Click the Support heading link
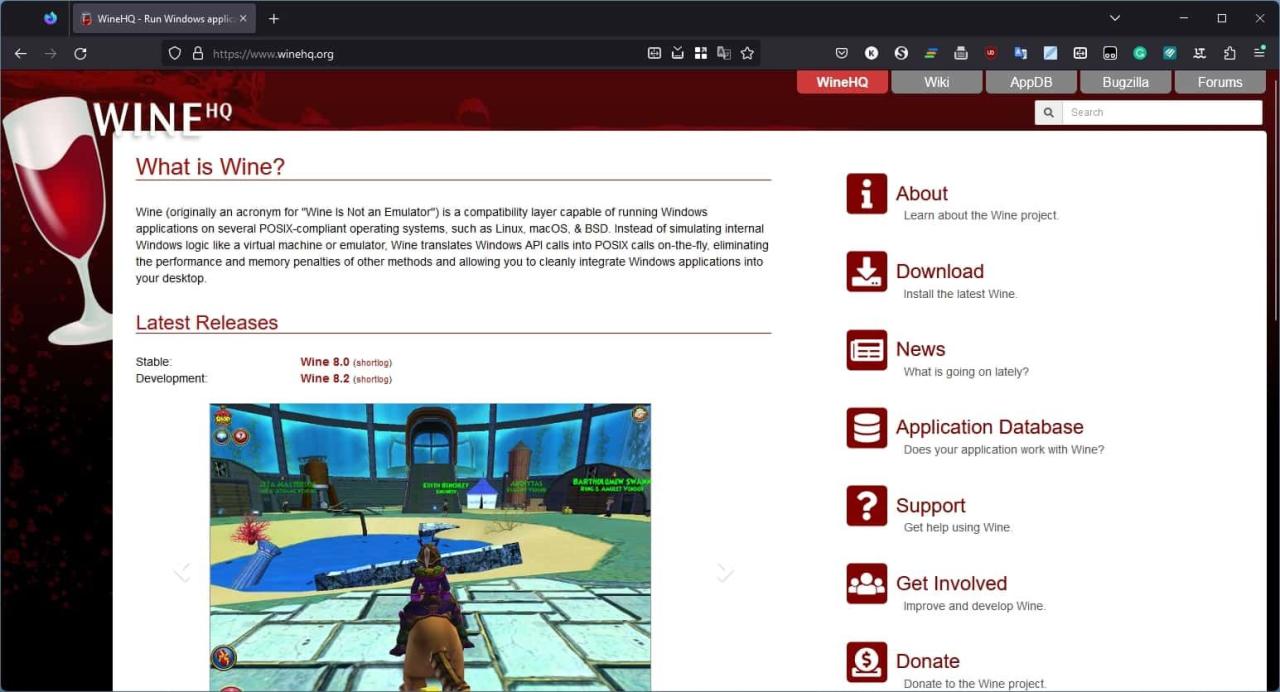 [931, 506]
